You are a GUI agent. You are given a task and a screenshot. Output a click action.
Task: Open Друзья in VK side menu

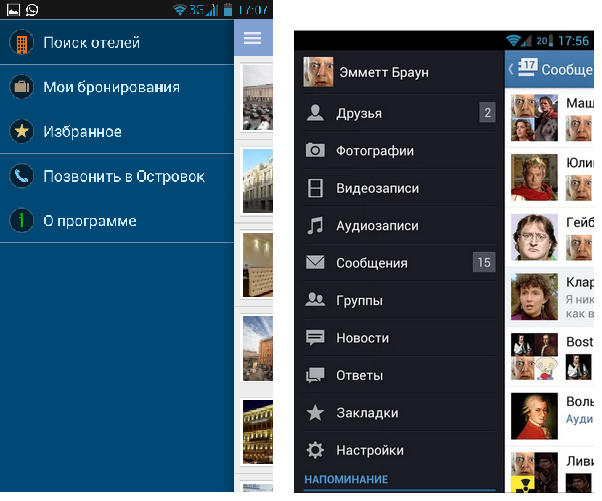(x=399, y=113)
